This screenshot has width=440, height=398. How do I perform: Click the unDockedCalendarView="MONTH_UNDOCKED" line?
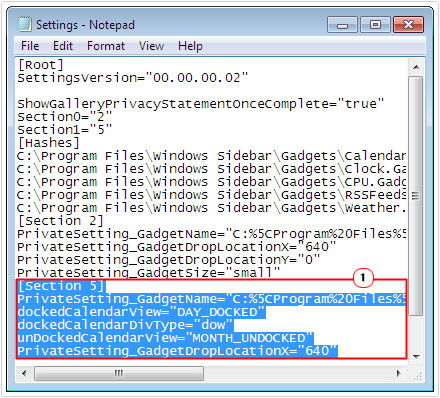165,338
